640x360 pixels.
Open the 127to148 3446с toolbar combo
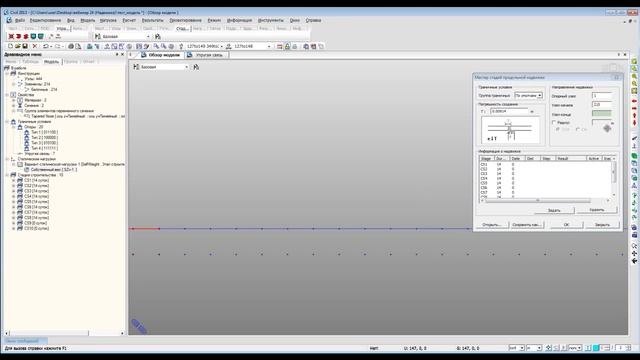221,46
